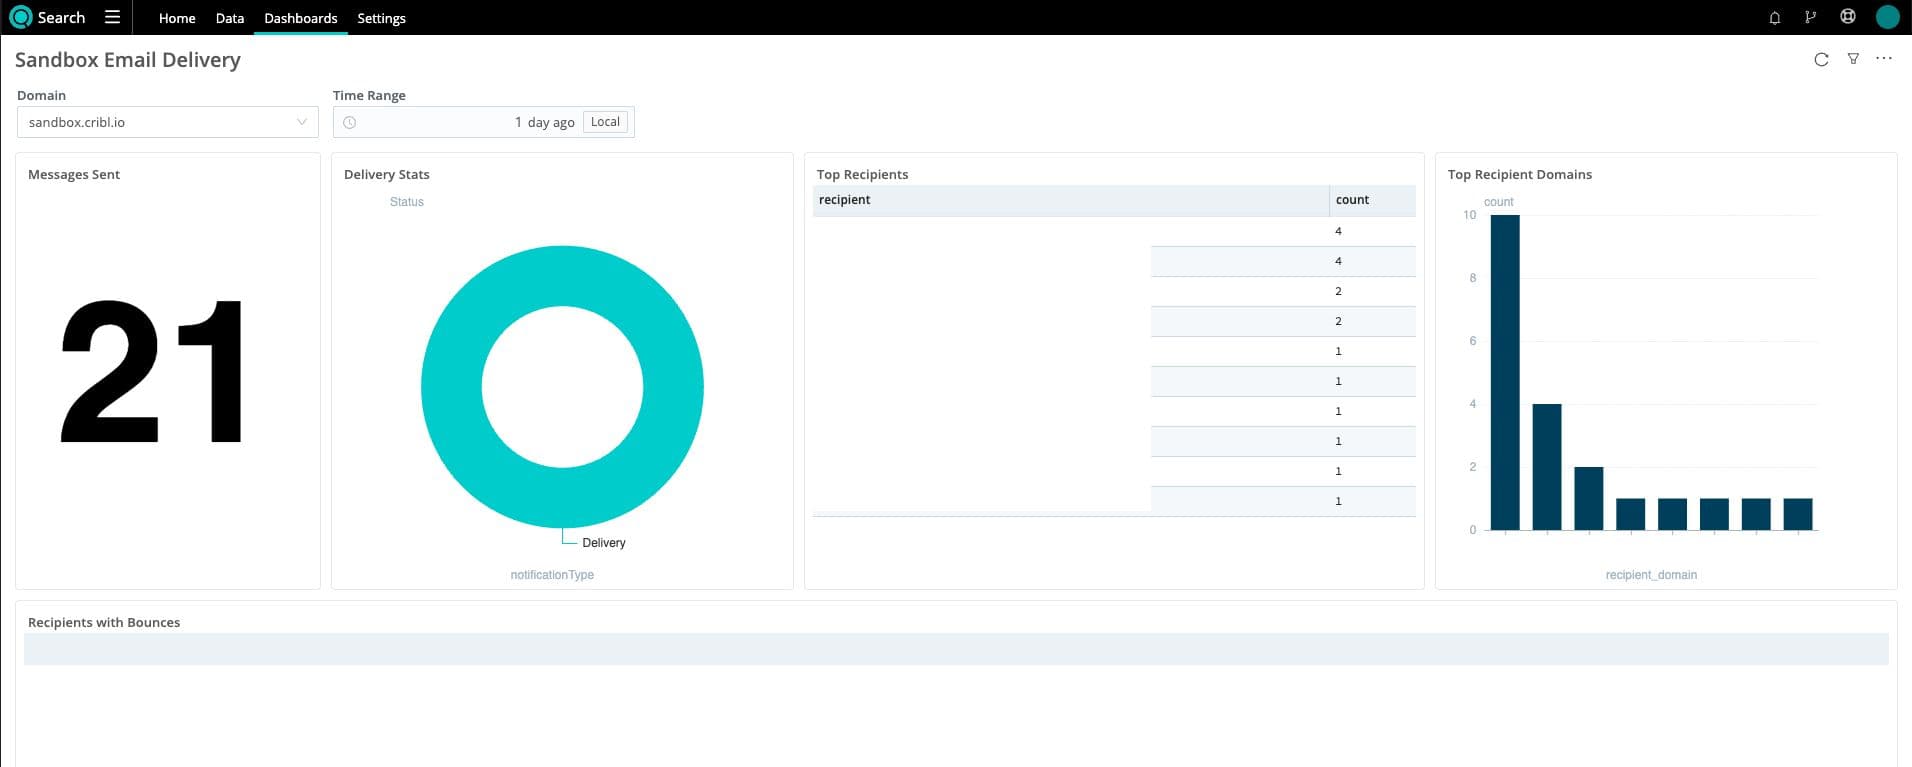The width and height of the screenshot is (1912, 767).
Task: Click the git branch version control icon
Action: (x=1810, y=18)
